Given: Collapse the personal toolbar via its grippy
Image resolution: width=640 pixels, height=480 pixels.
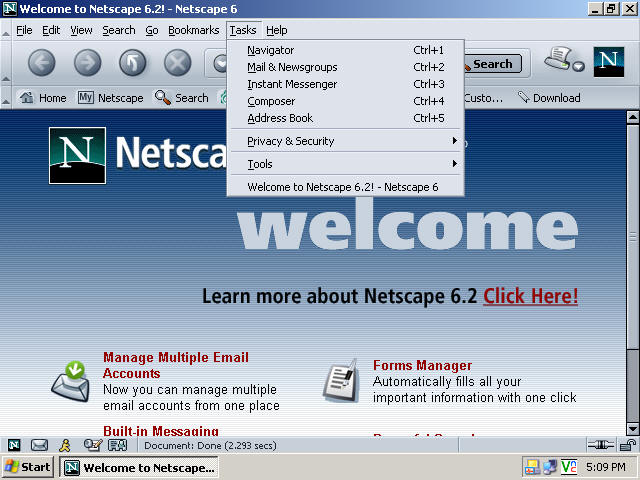Looking at the screenshot, I should point(6,98).
